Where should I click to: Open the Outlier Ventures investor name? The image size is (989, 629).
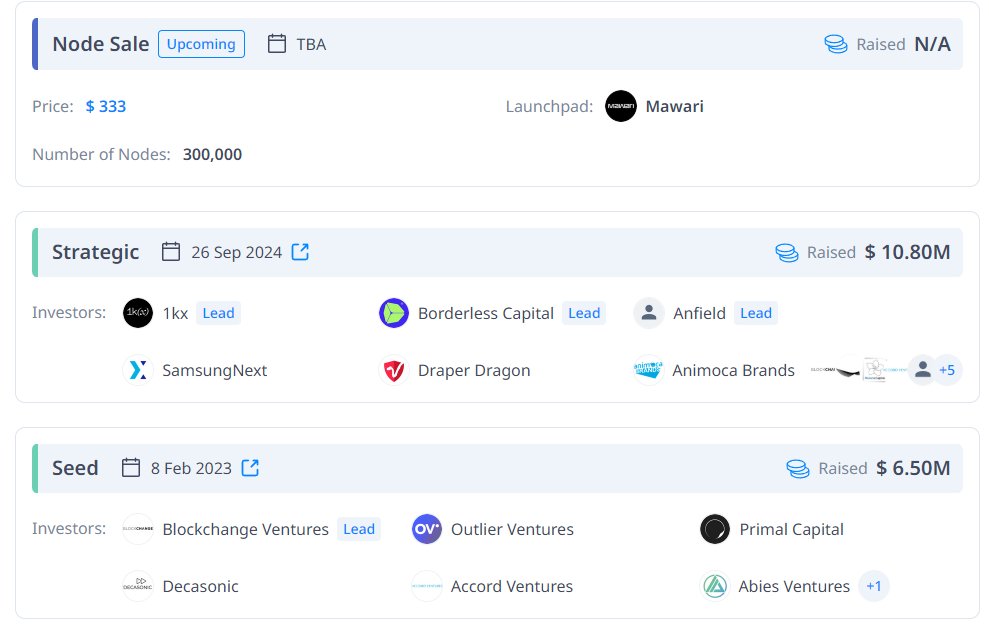(512, 529)
